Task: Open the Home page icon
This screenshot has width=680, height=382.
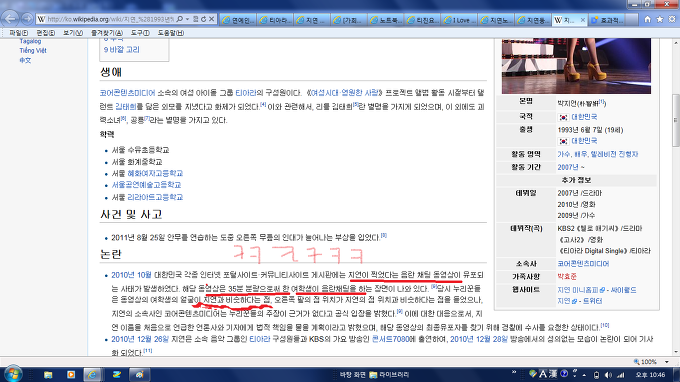Action: (x=647, y=20)
